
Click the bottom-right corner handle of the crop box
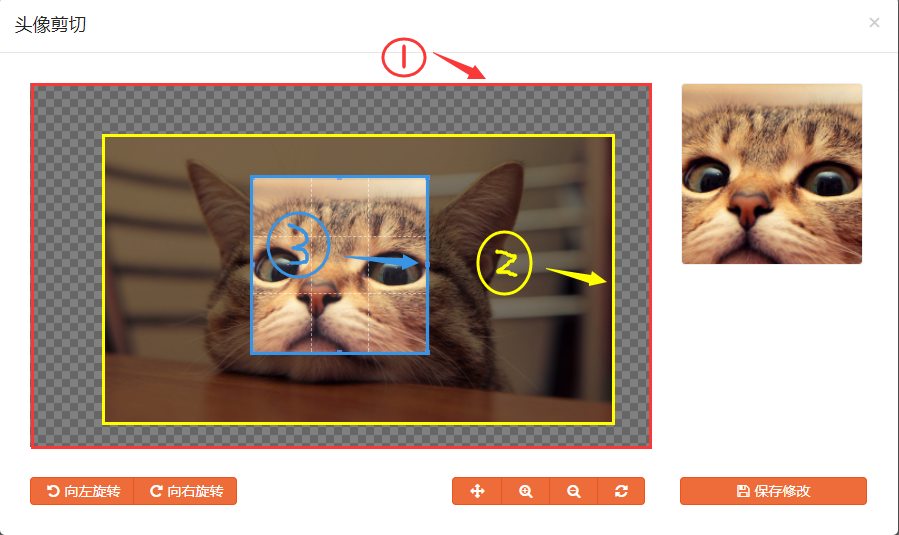click(428, 352)
